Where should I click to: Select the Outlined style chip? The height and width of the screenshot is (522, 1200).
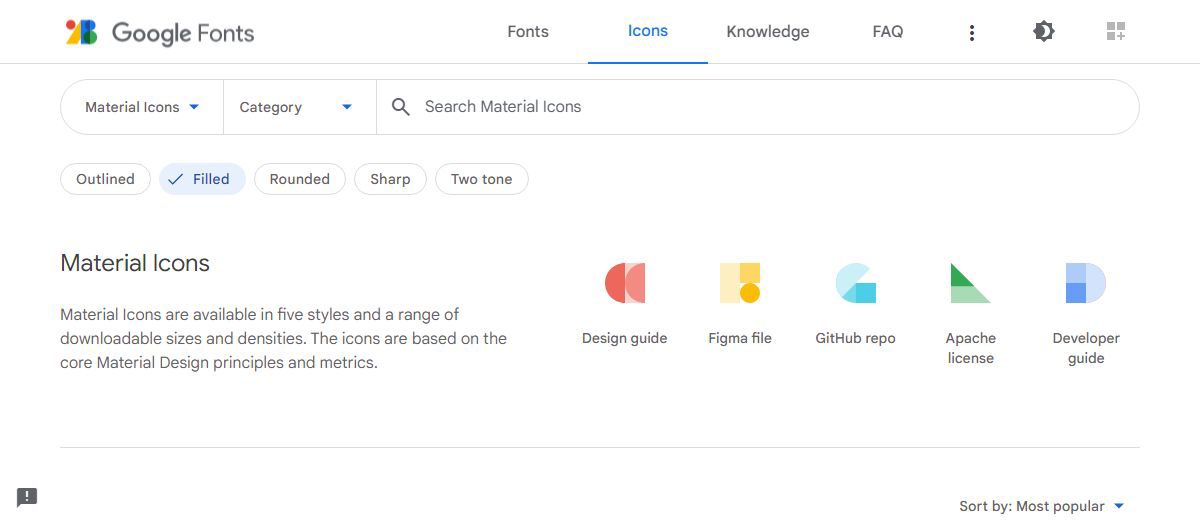[x=105, y=179]
